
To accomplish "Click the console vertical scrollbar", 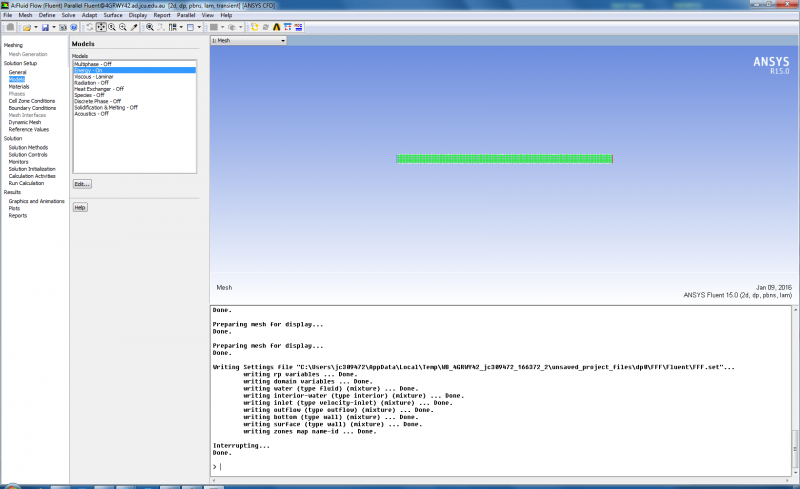I will click(795, 391).
